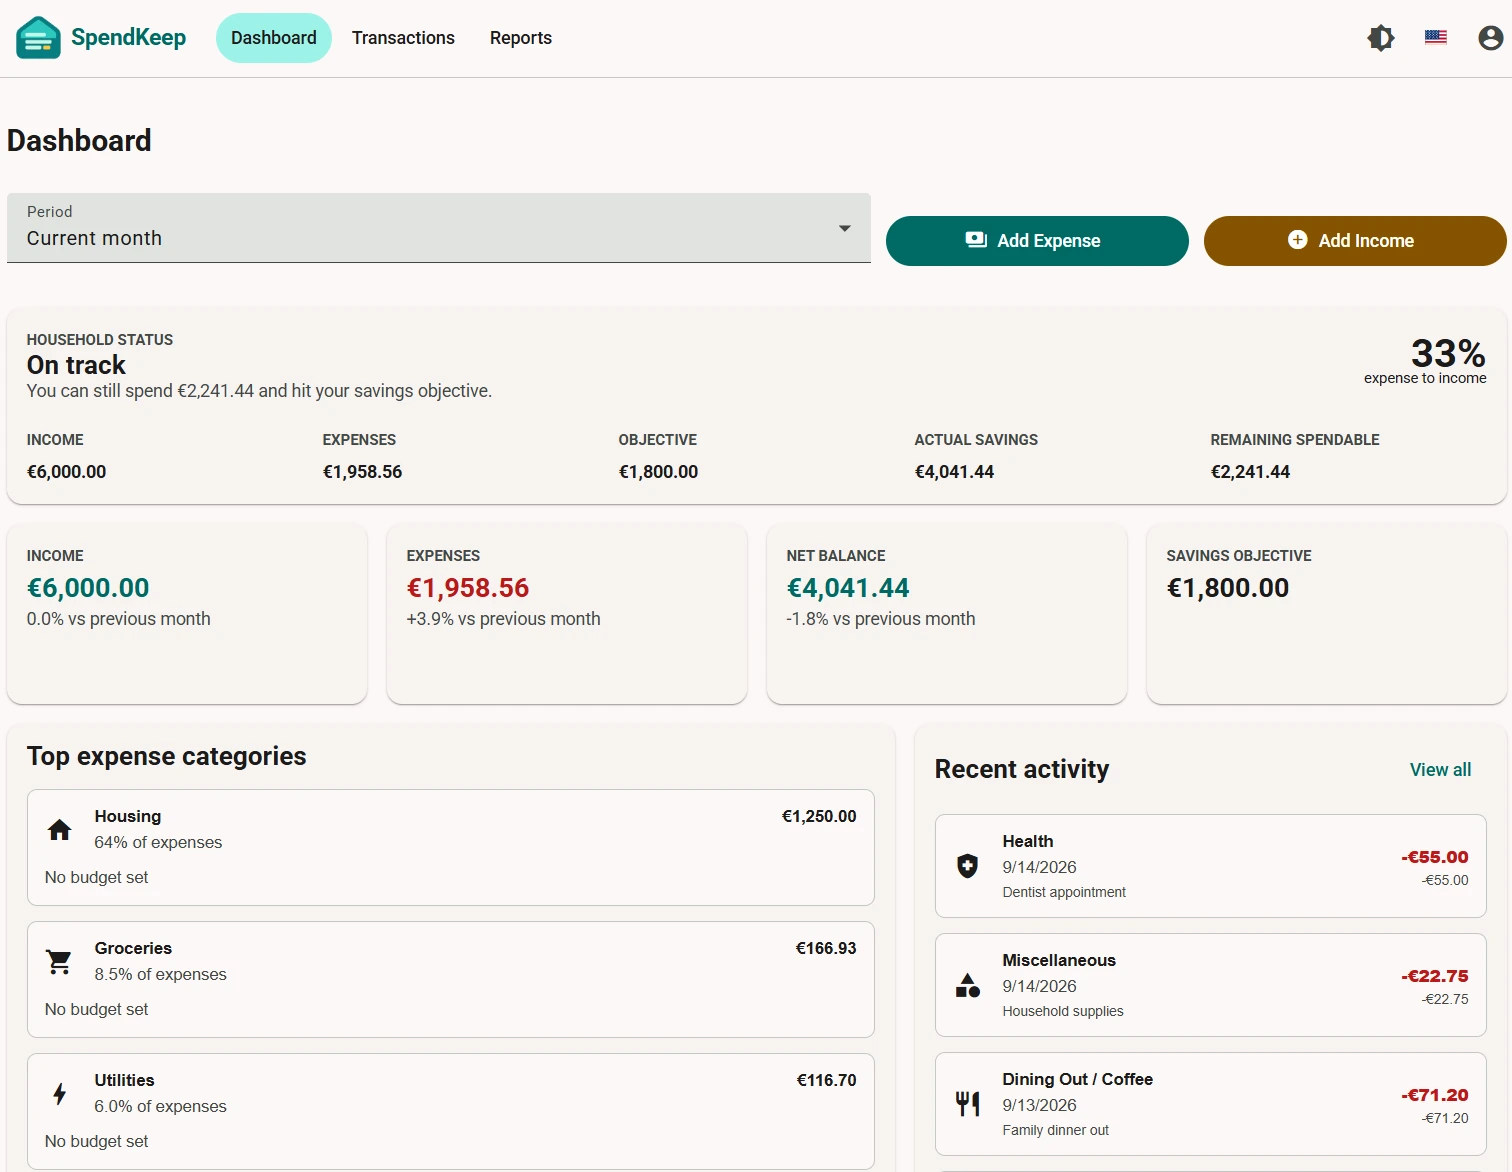Switch to the Reports tab
Screen dimensions: 1512x1172
(521, 38)
